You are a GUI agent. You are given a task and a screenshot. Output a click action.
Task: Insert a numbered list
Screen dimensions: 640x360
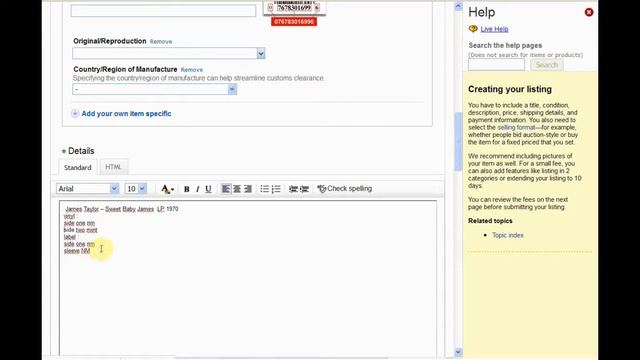coord(276,189)
